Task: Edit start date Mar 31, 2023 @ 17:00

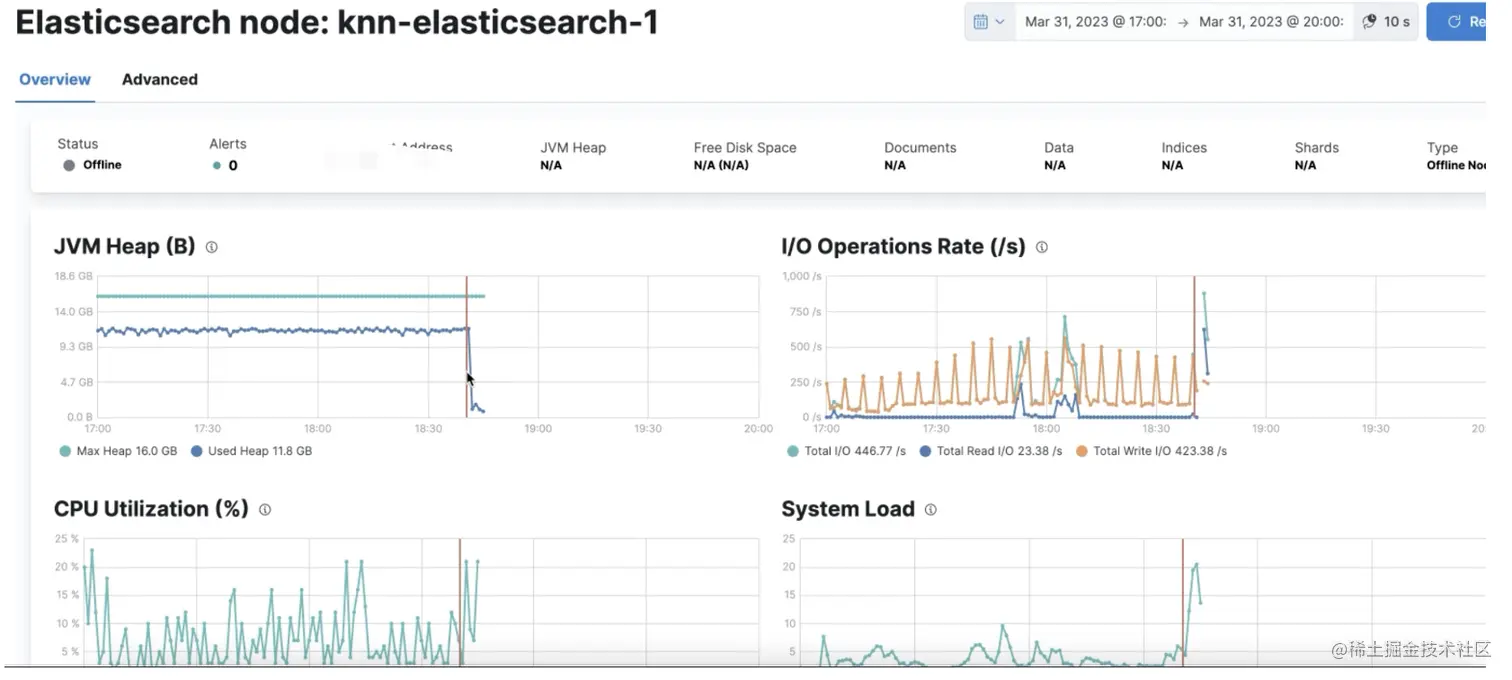Action: click(x=1095, y=21)
